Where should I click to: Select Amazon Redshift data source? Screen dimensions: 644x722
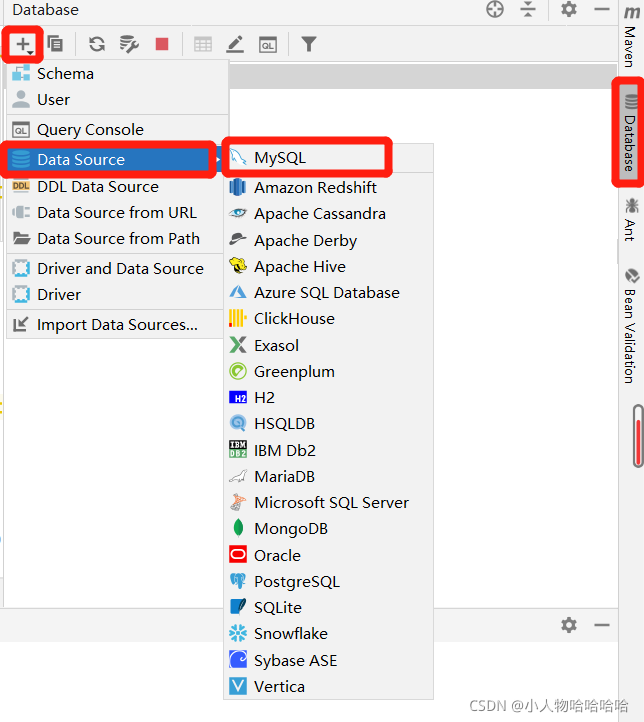329,188
